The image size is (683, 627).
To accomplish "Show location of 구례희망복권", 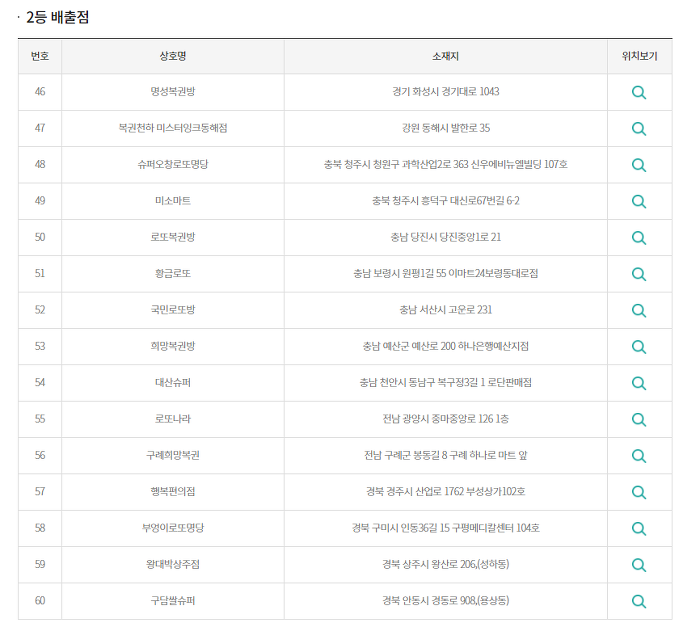I will tap(639, 456).
